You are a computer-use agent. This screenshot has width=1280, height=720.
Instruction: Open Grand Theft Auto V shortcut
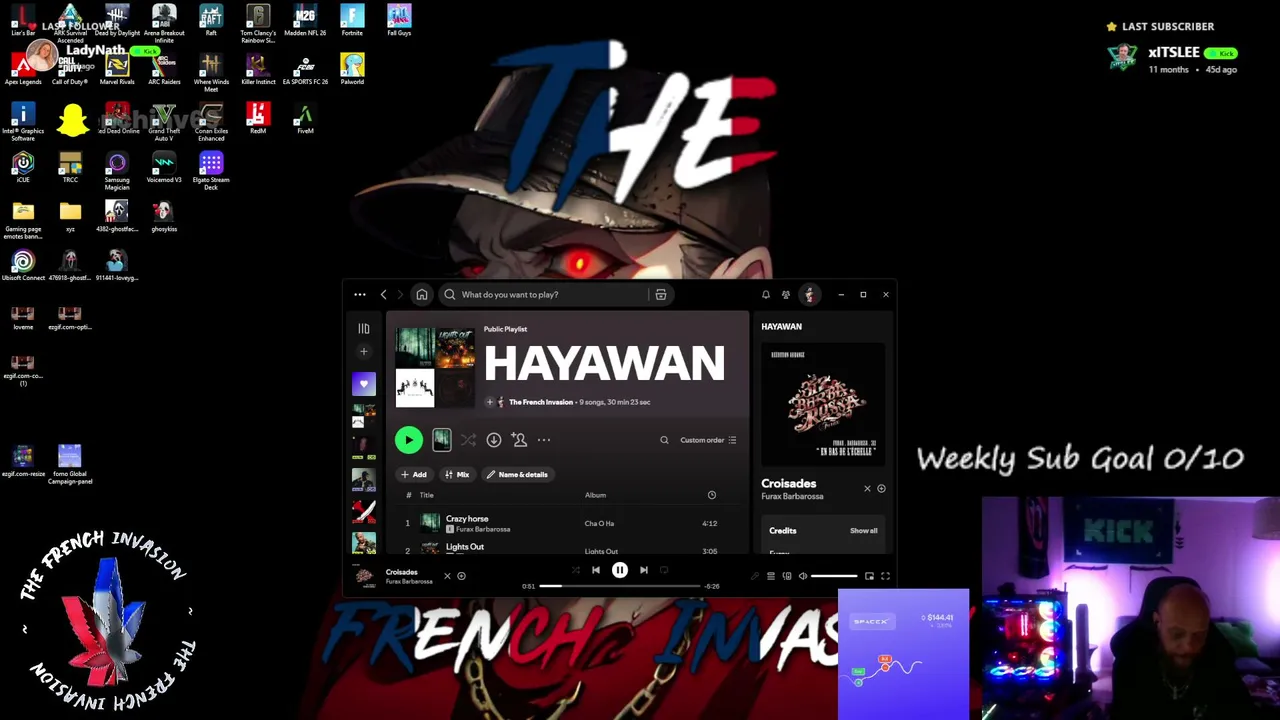pos(164,121)
